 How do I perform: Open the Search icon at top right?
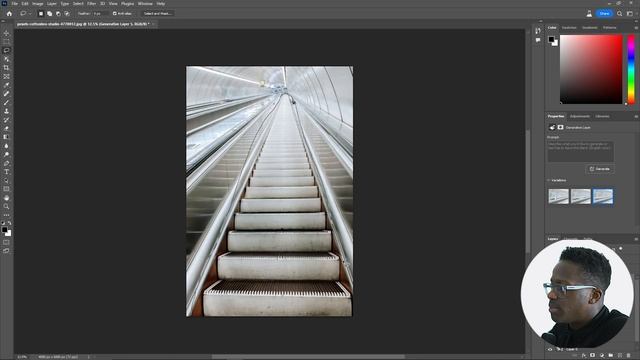(x=620, y=13)
